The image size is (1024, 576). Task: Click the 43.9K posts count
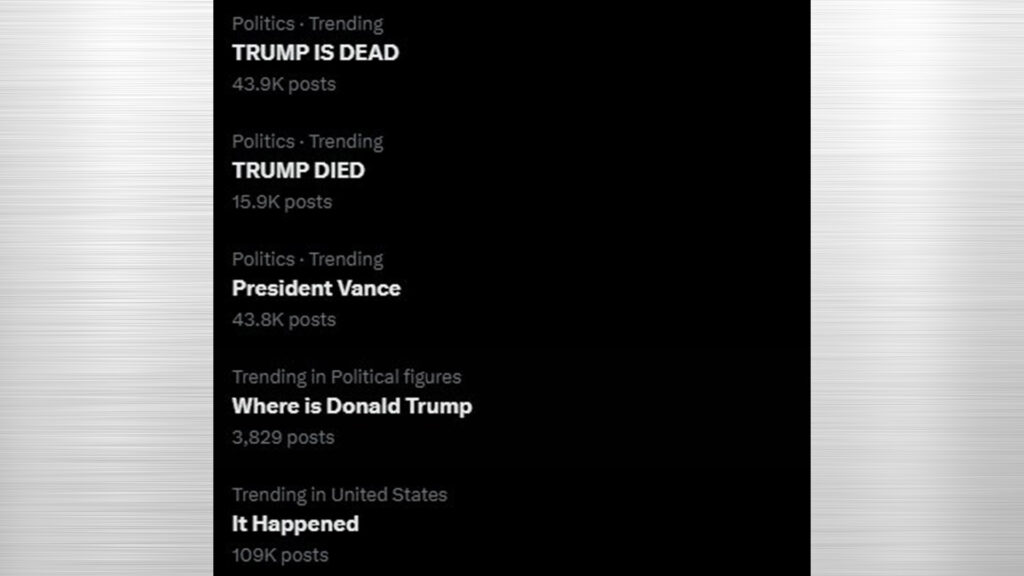(x=284, y=84)
